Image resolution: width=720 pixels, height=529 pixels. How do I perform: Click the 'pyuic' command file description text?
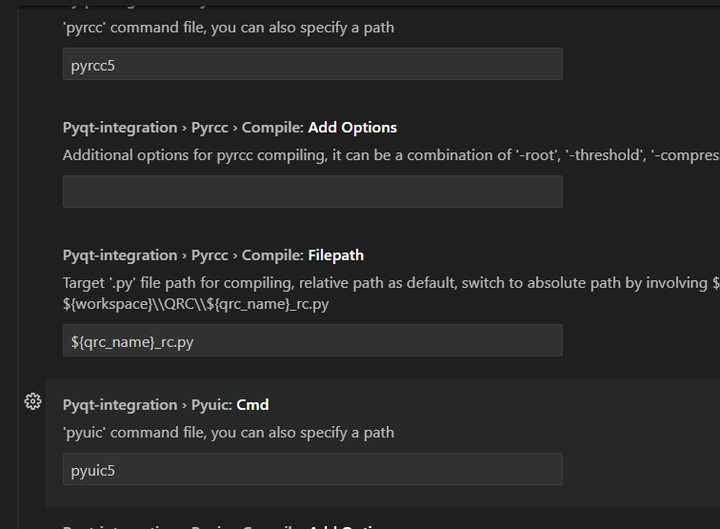228,433
